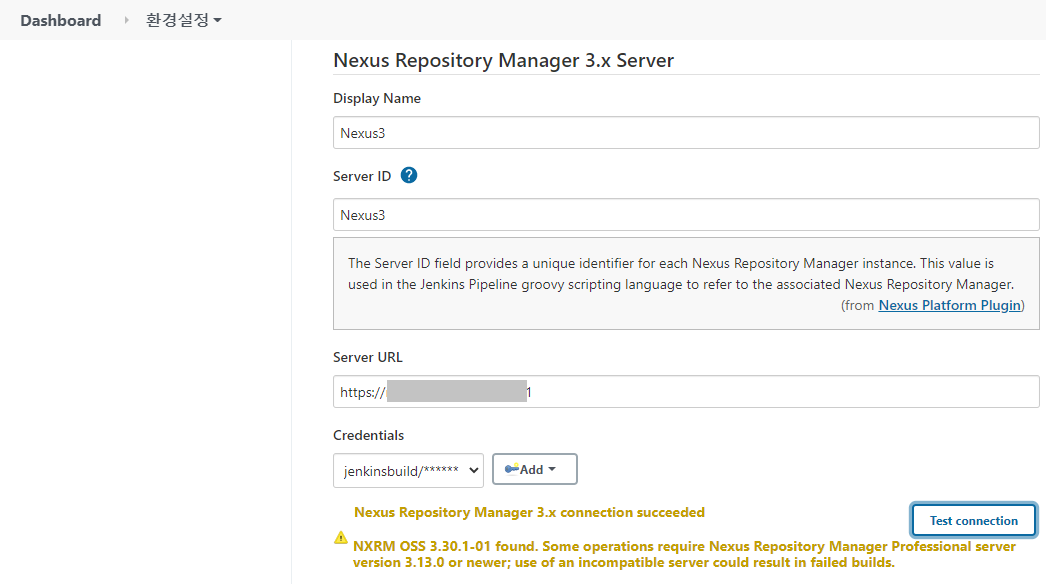Image resolution: width=1046 pixels, height=584 pixels.
Task: Click the NXRM OSS 3.30.1-01 warning text
Action: coord(684,555)
